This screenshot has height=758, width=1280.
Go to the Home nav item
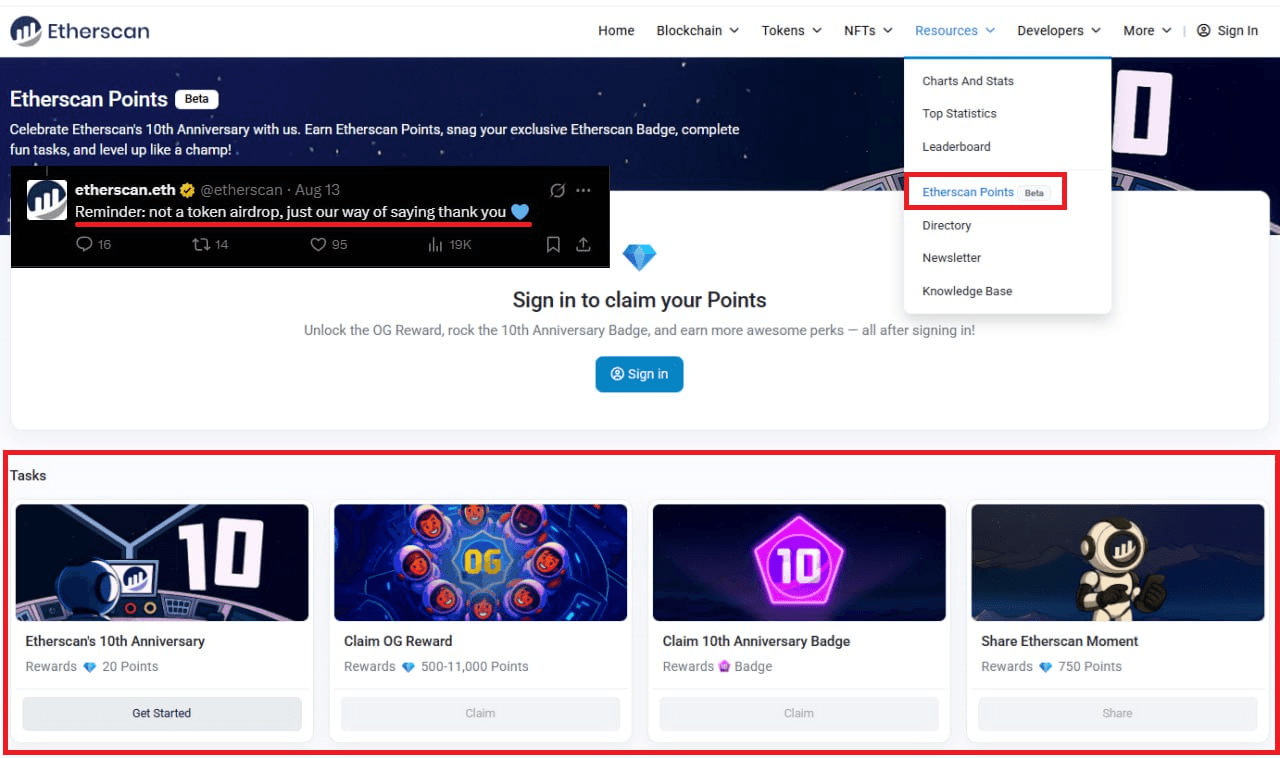[x=616, y=31]
